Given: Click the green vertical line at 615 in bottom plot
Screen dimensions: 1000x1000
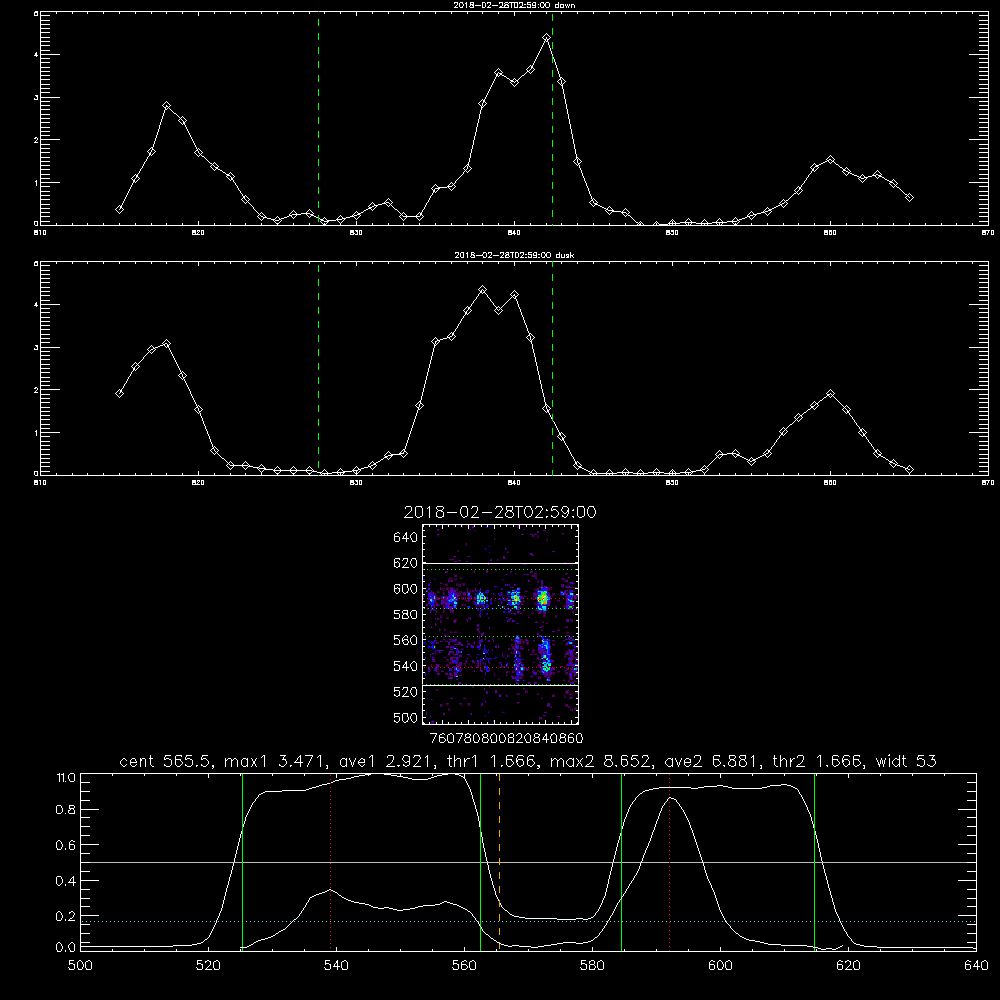Looking at the screenshot, I should coord(814,861).
